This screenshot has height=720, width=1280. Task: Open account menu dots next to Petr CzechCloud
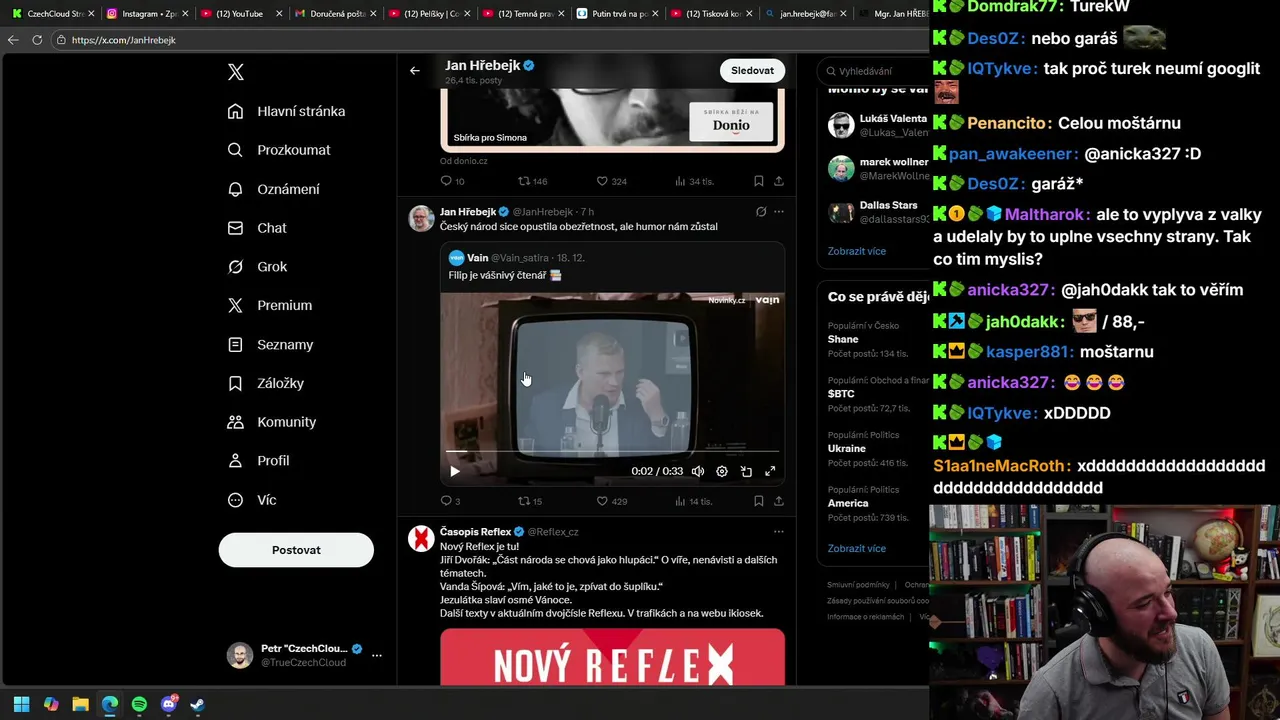(x=377, y=655)
